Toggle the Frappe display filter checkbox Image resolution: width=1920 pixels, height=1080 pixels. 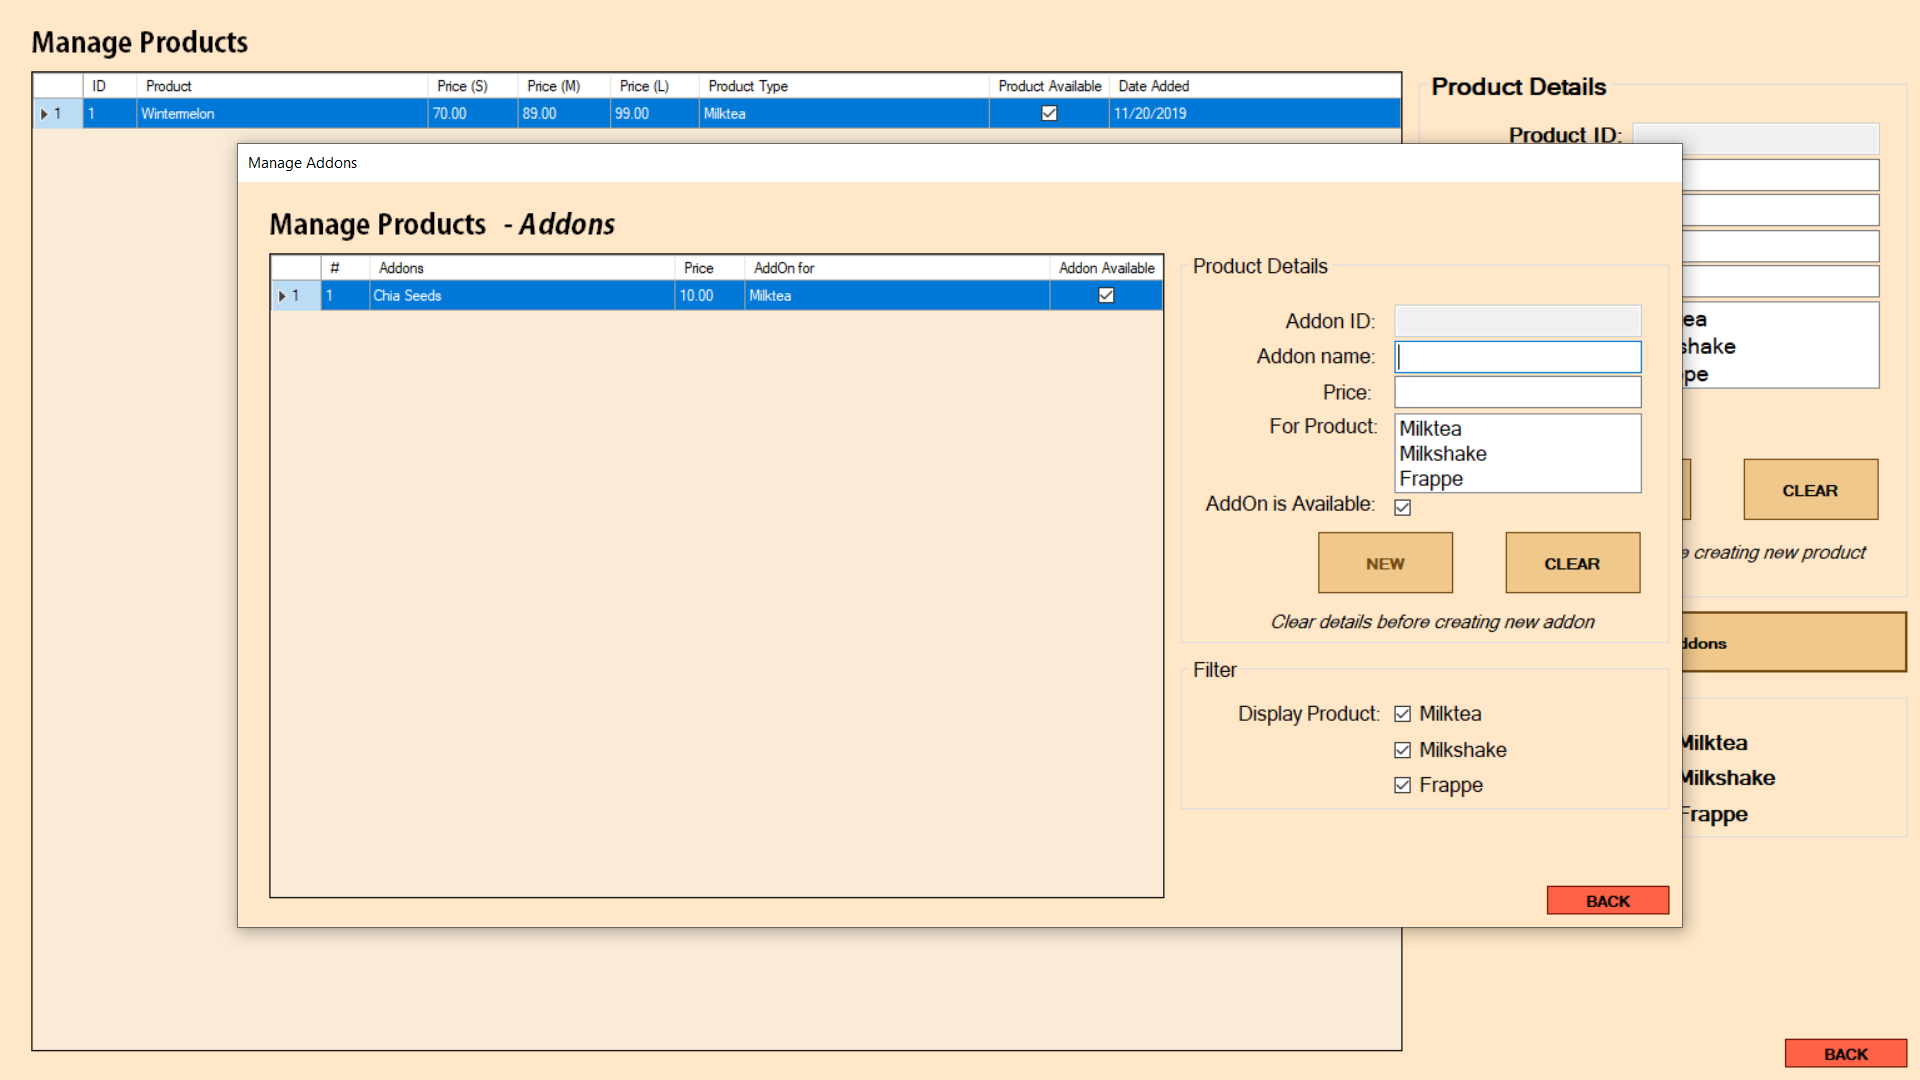pos(1403,785)
